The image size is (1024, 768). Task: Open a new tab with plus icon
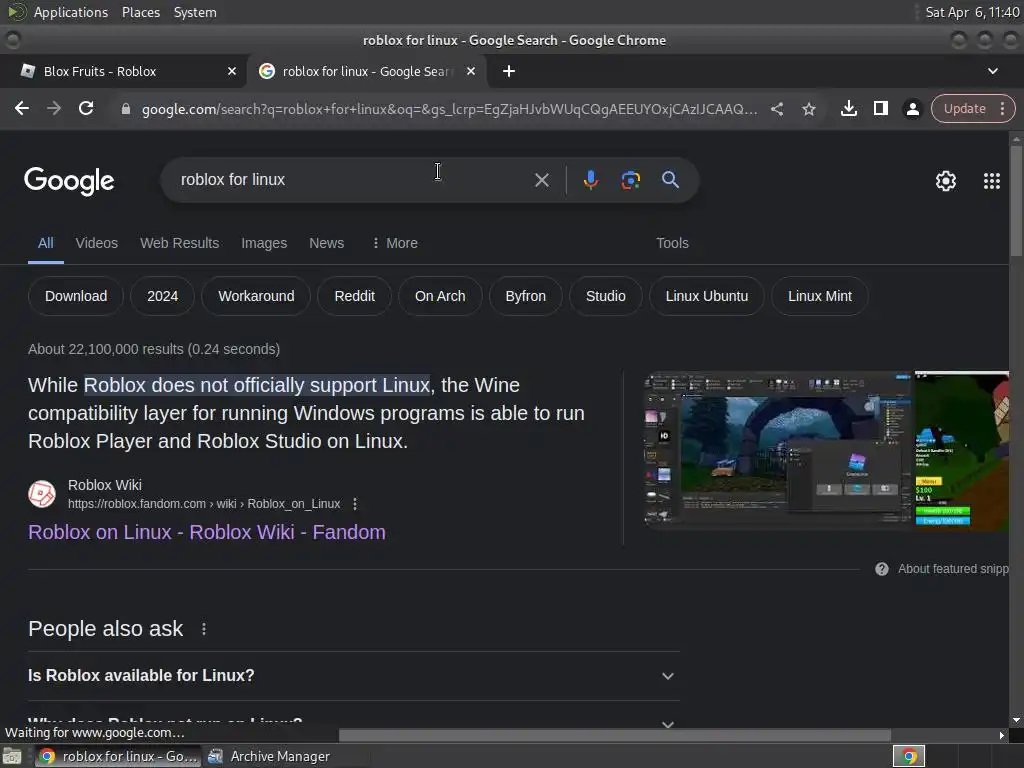coord(509,71)
